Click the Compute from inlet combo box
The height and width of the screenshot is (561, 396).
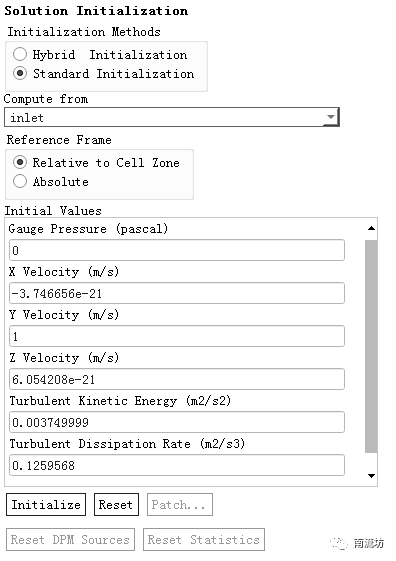pyautogui.click(x=172, y=117)
